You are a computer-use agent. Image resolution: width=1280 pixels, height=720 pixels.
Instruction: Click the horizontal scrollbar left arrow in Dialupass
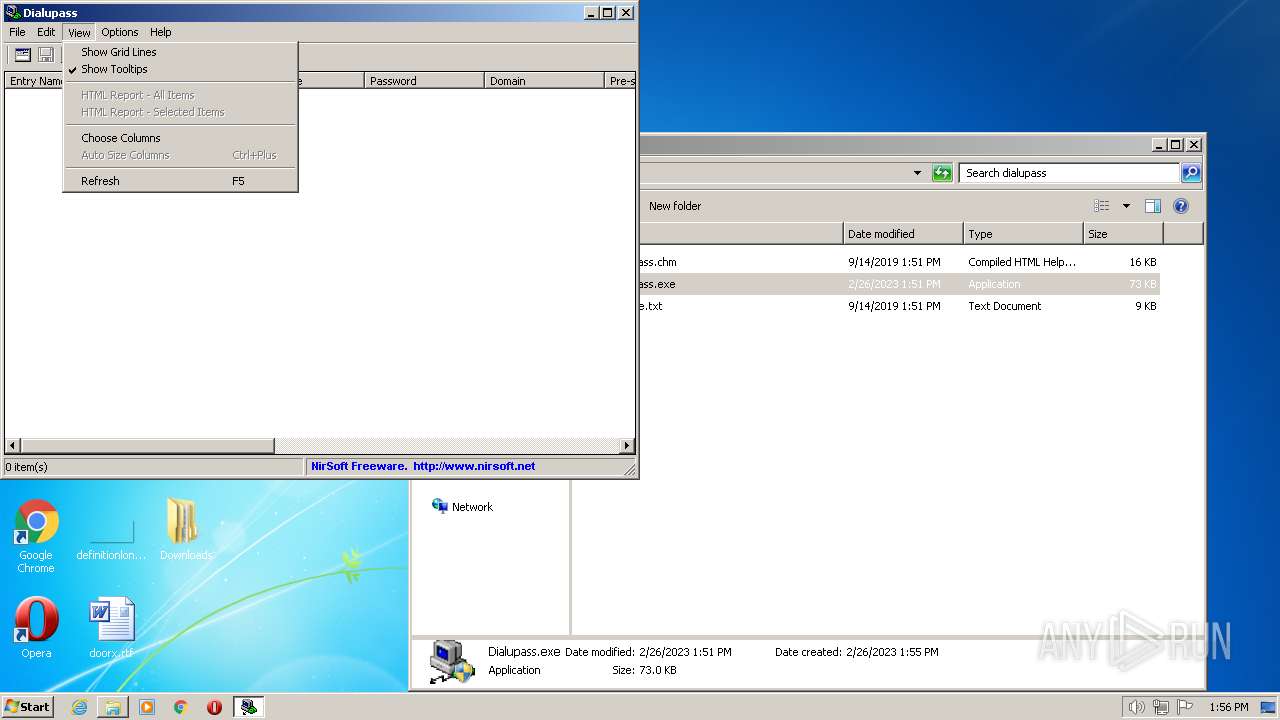(x=13, y=446)
